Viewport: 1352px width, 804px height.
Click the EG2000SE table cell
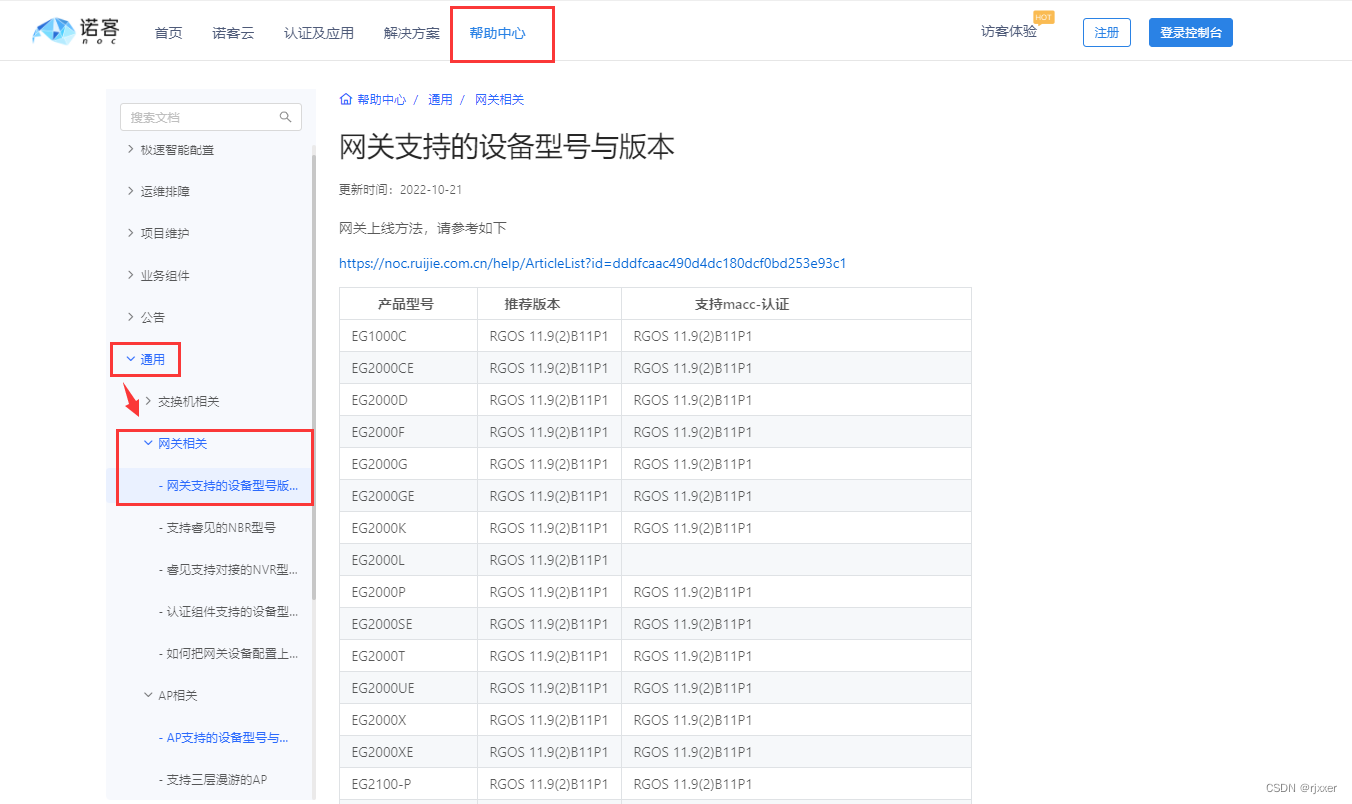click(408, 624)
